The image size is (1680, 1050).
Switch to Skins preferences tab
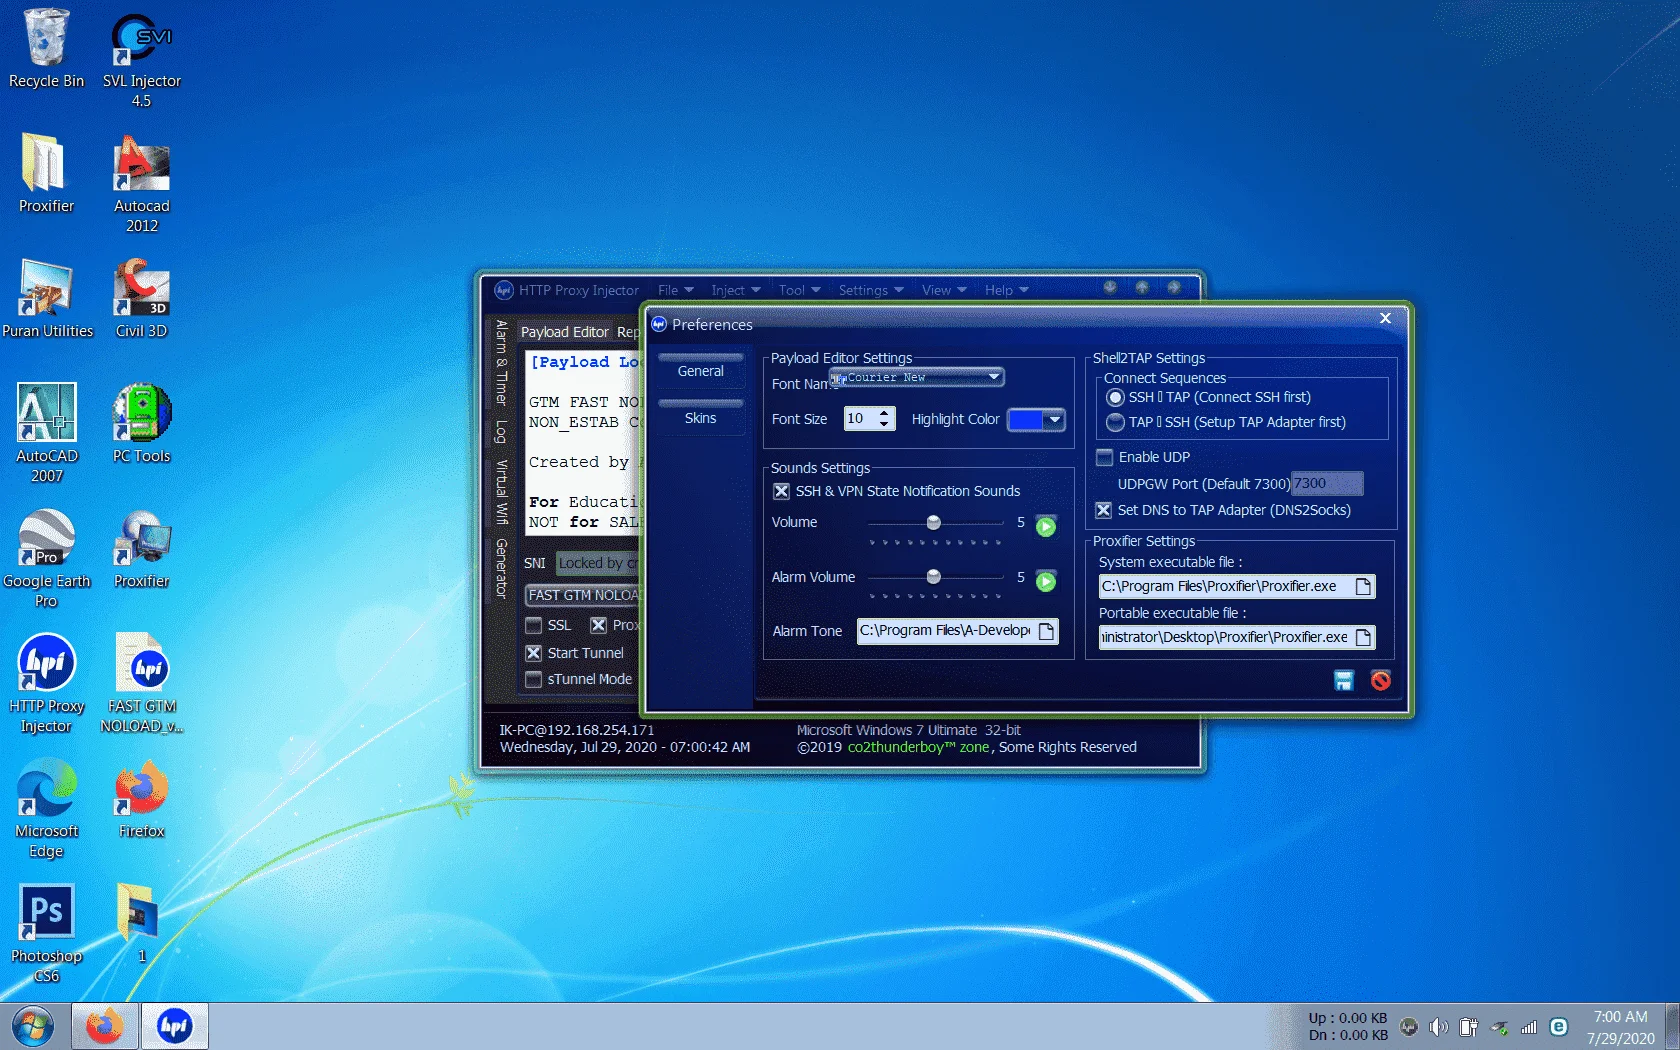701,418
